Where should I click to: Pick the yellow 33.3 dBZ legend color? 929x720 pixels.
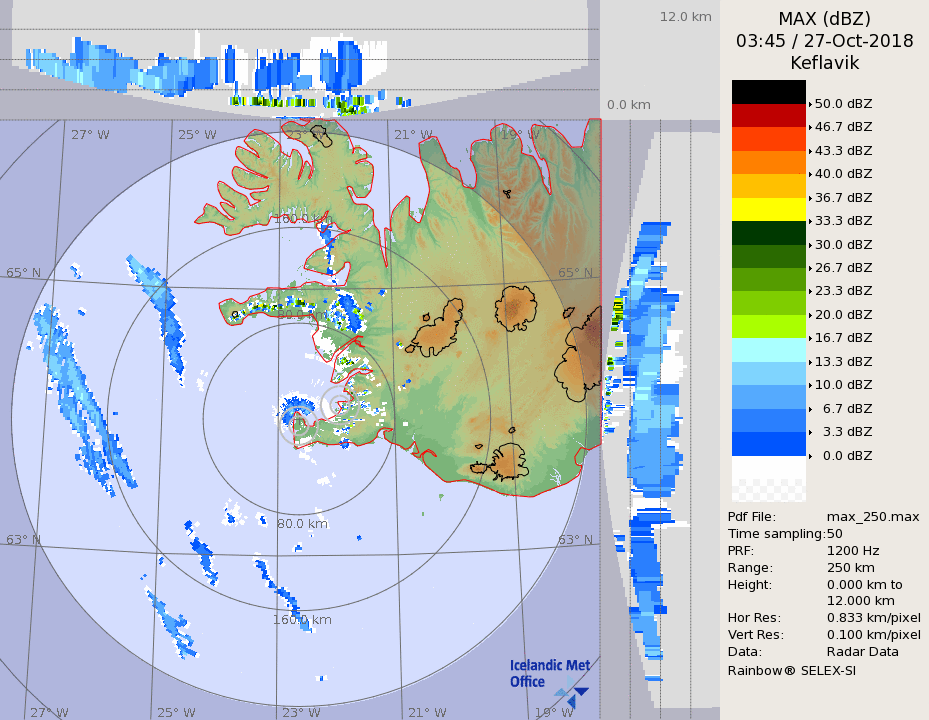point(768,209)
